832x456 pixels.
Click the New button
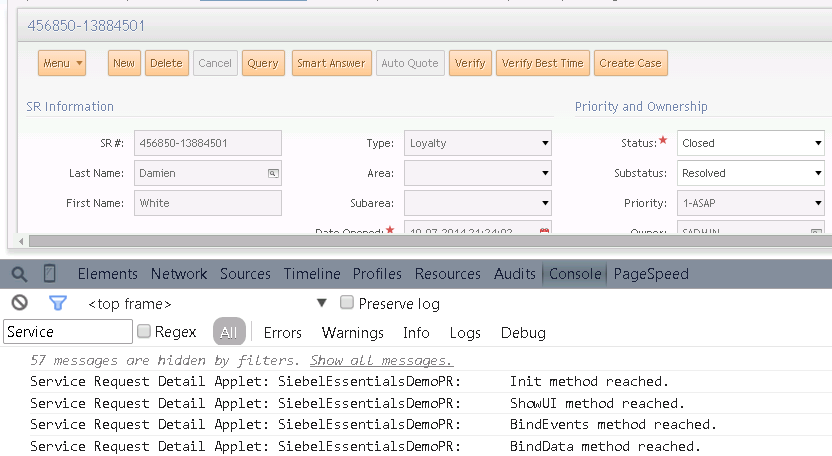124,63
